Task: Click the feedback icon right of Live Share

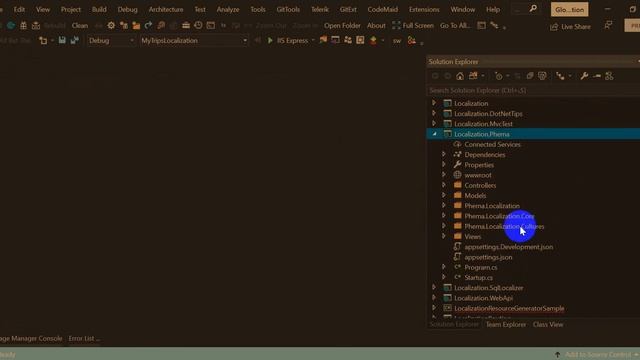Action: click(608, 25)
